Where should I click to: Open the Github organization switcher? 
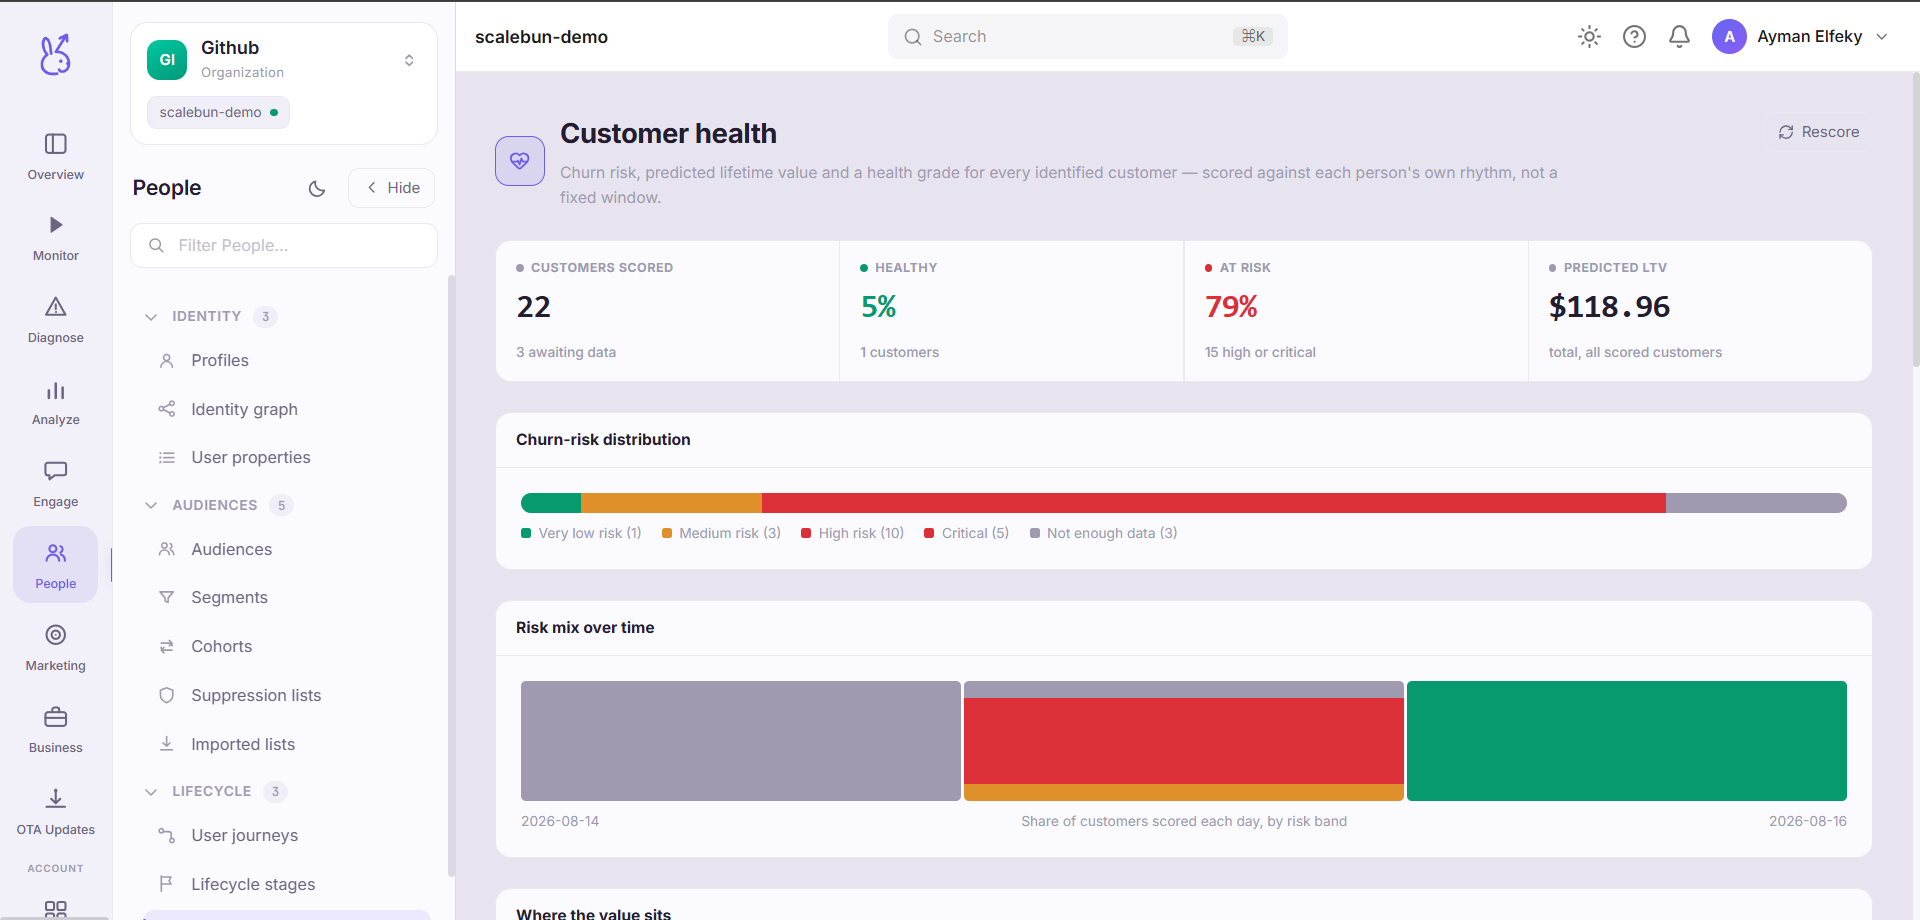284,60
